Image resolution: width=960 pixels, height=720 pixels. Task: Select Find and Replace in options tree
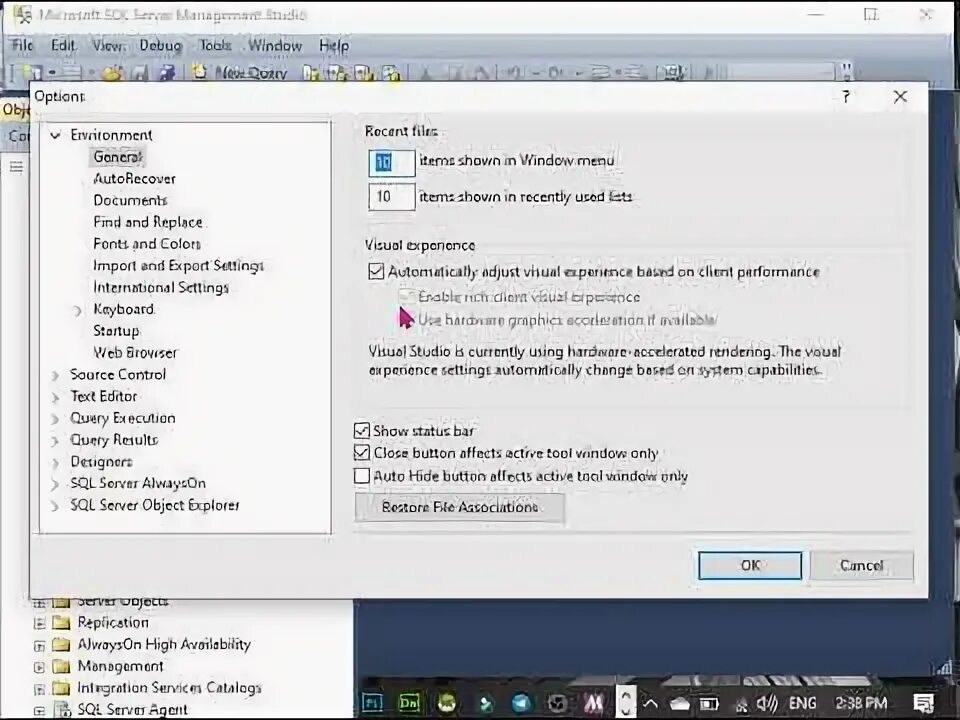(148, 222)
